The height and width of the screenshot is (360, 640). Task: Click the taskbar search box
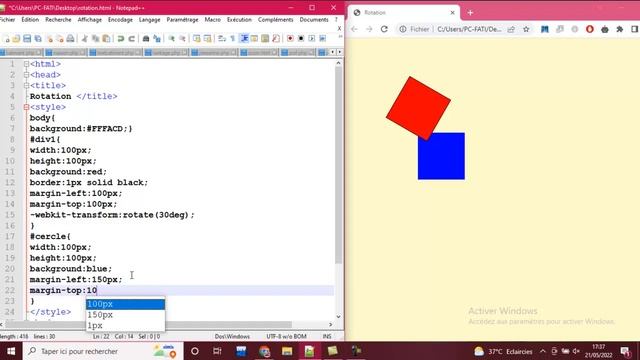103,351
